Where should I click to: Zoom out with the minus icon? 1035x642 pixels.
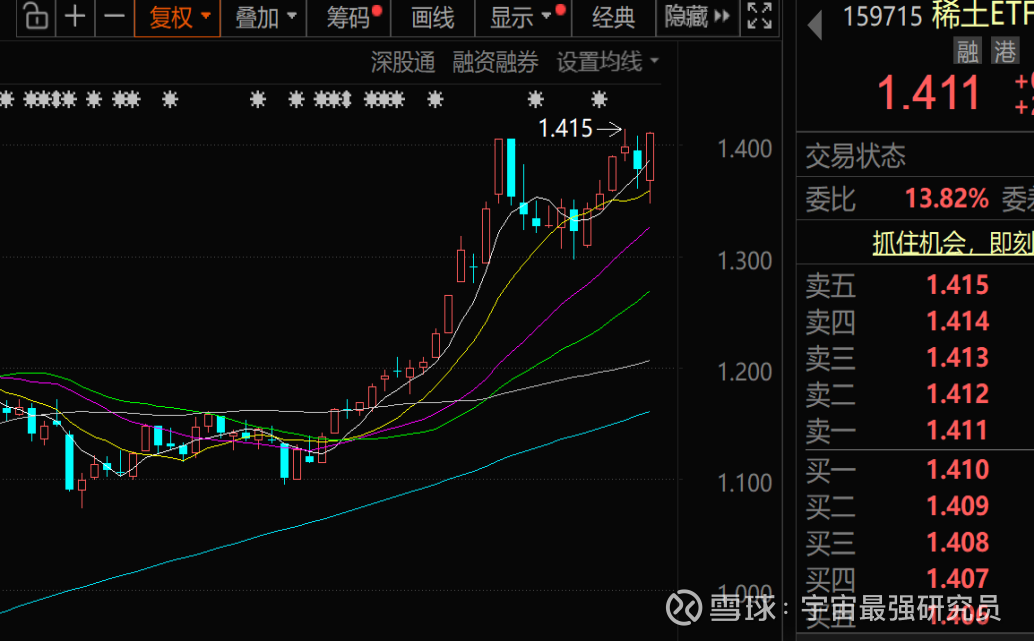115,16
